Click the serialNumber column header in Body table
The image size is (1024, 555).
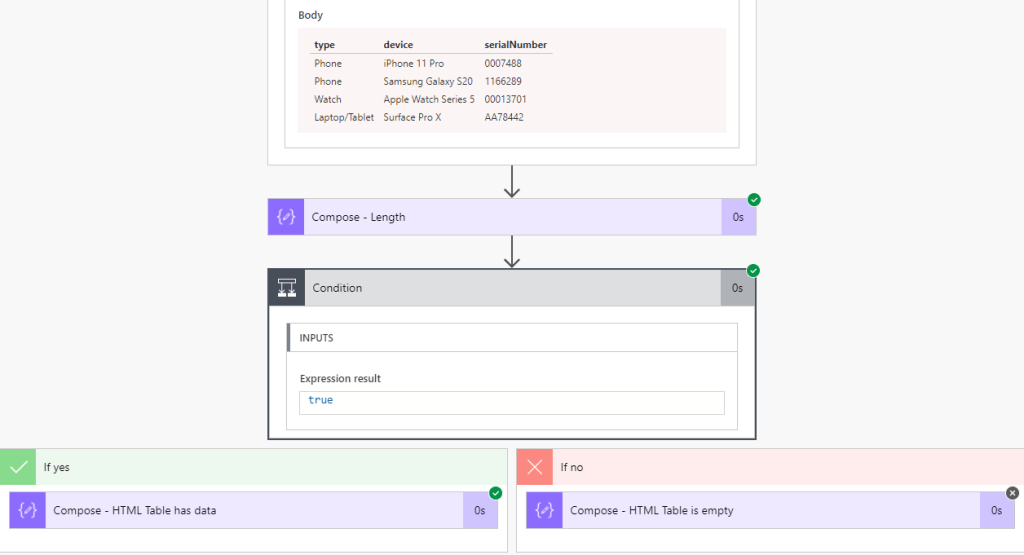click(517, 45)
